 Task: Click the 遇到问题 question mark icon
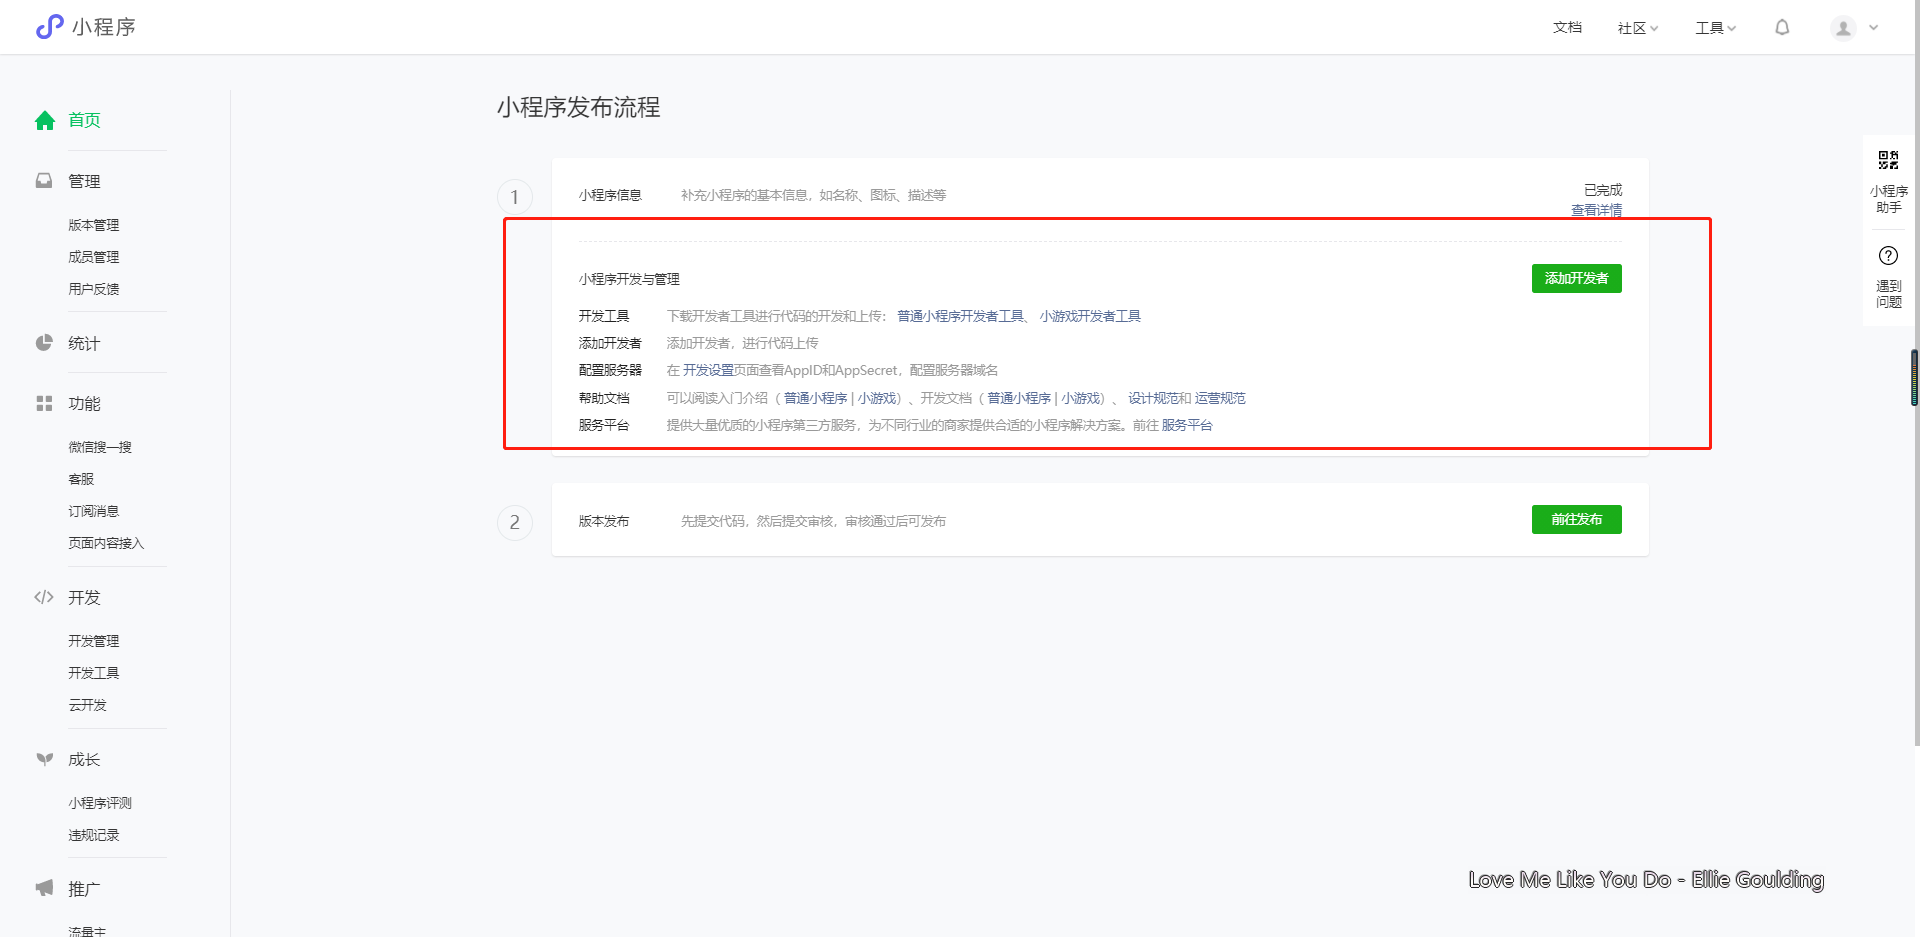click(1888, 255)
